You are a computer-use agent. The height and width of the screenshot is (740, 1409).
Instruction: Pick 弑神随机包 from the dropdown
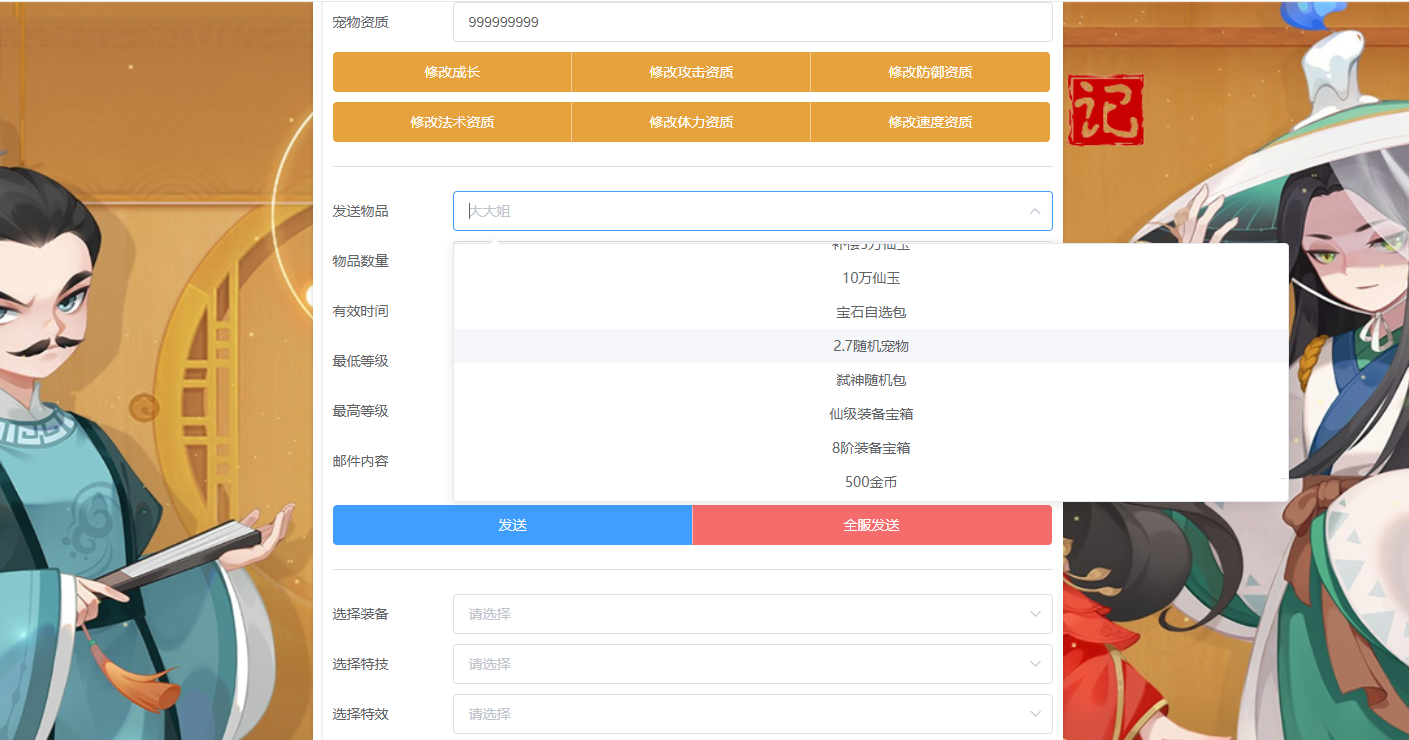(x=871, y=380)
